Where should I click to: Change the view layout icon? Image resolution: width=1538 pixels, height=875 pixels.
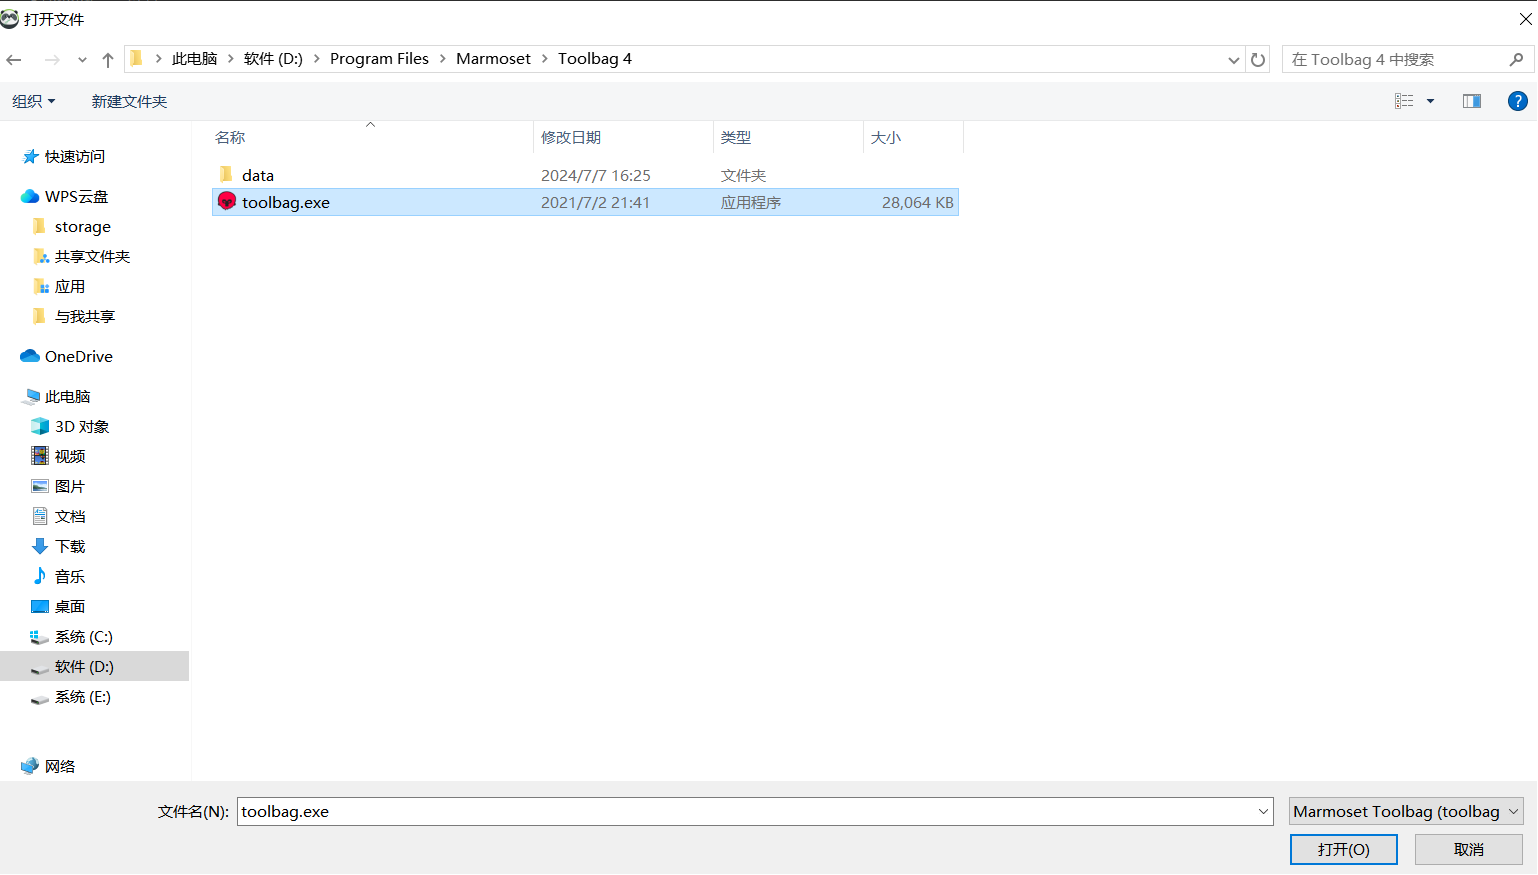click(x=1404, y=101)
